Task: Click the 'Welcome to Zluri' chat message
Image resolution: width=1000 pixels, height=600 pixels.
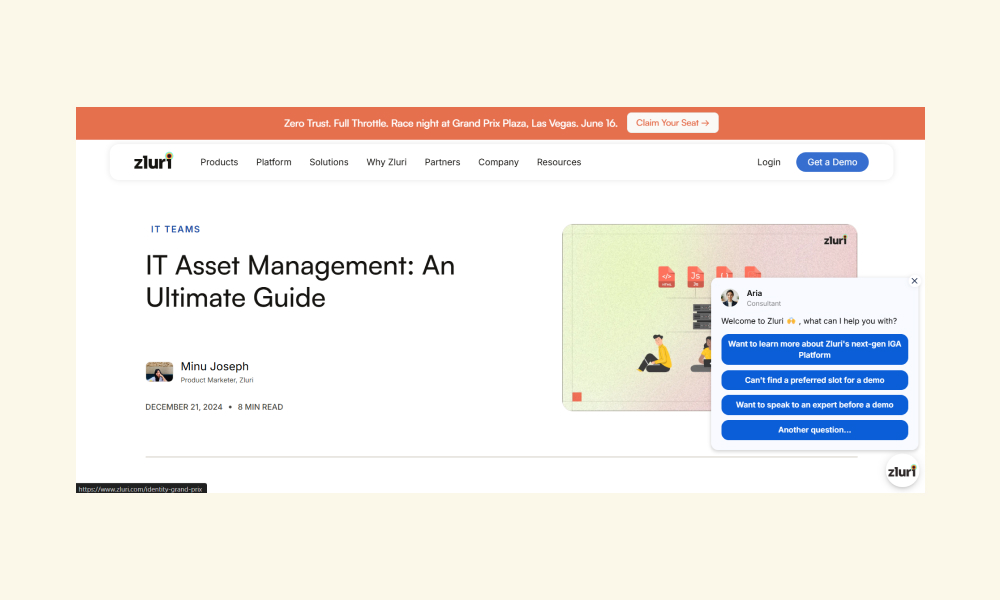Action: pos(809,321)
